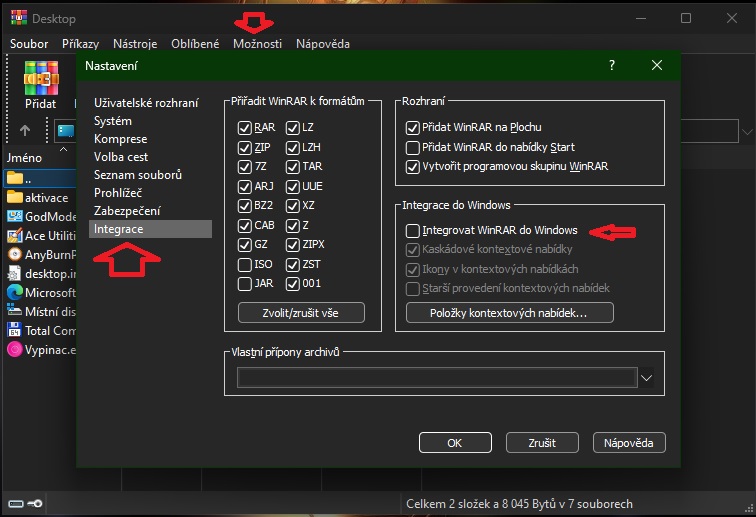Check the ISO format association box
Viewport: 756px width, 517px height.
(244, 264)
